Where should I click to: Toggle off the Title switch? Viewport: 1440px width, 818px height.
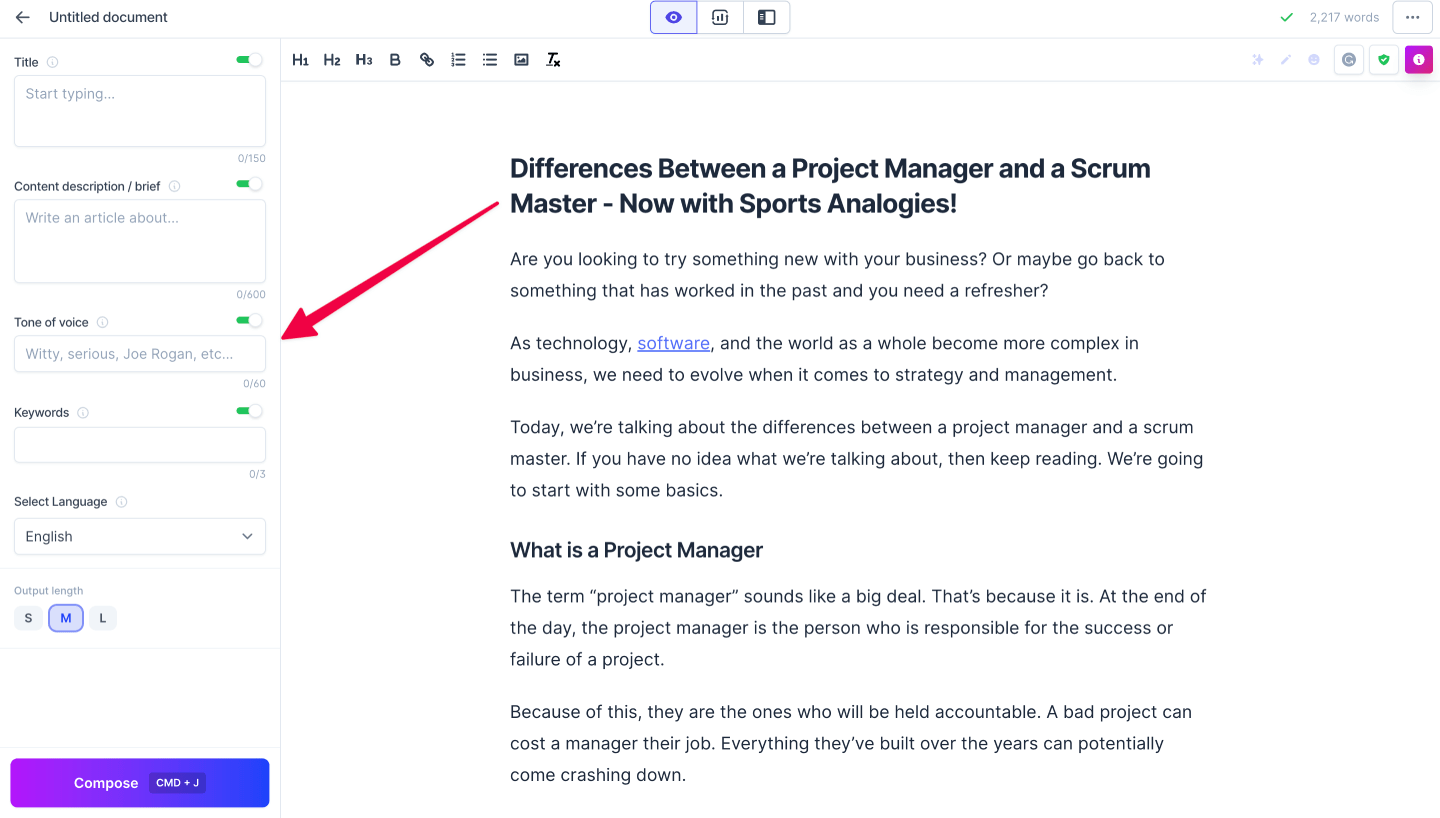pos(249,60)
